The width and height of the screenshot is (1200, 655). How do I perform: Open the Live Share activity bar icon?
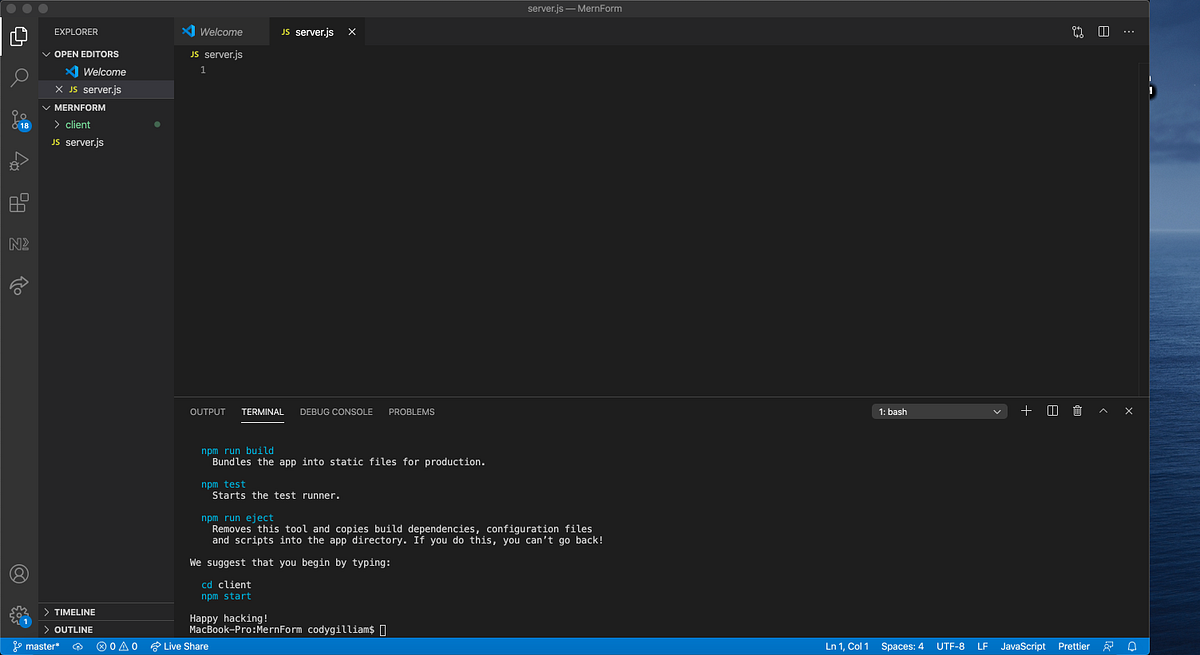pos(19,286)
